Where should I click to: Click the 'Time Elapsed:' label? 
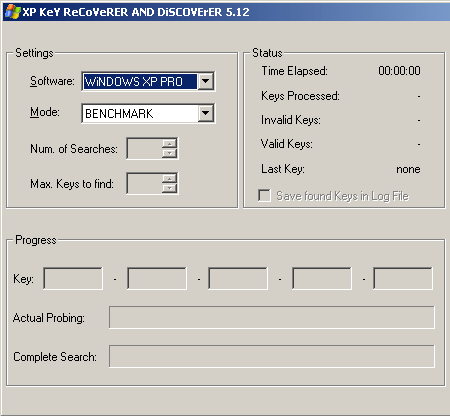click(295, 71)
